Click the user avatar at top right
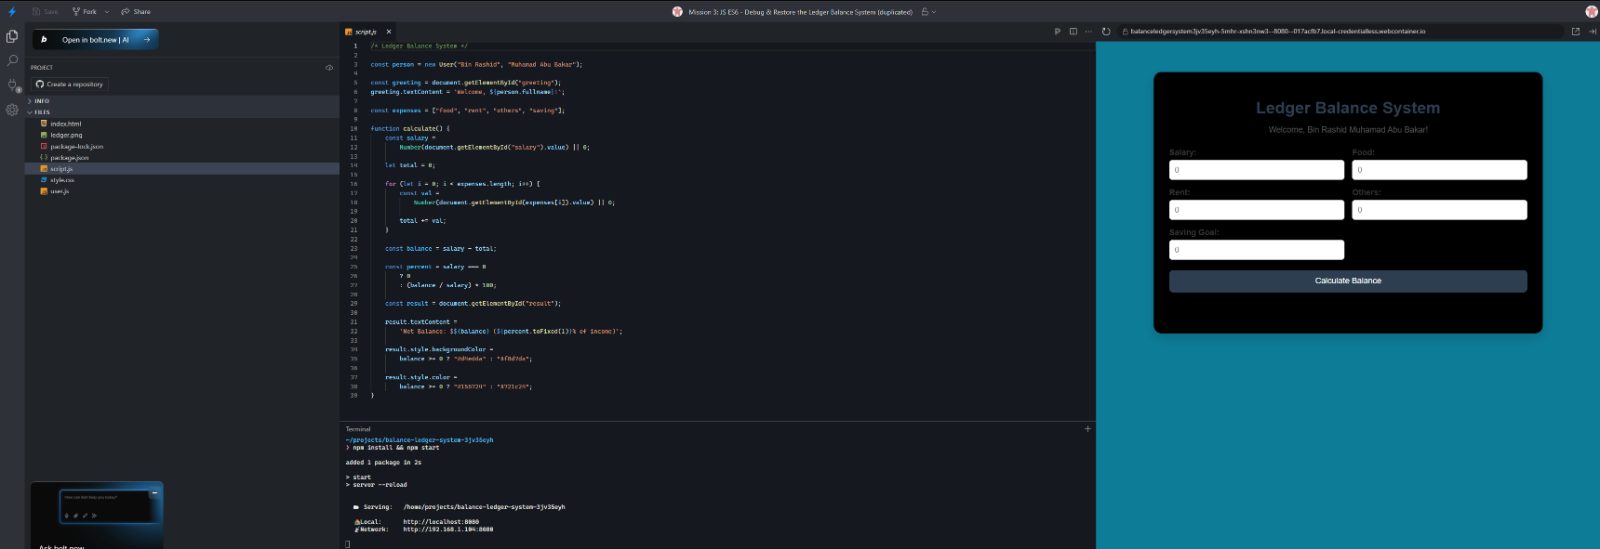The height and width of the screenshot is (549, 1600). click(1591, 12)
